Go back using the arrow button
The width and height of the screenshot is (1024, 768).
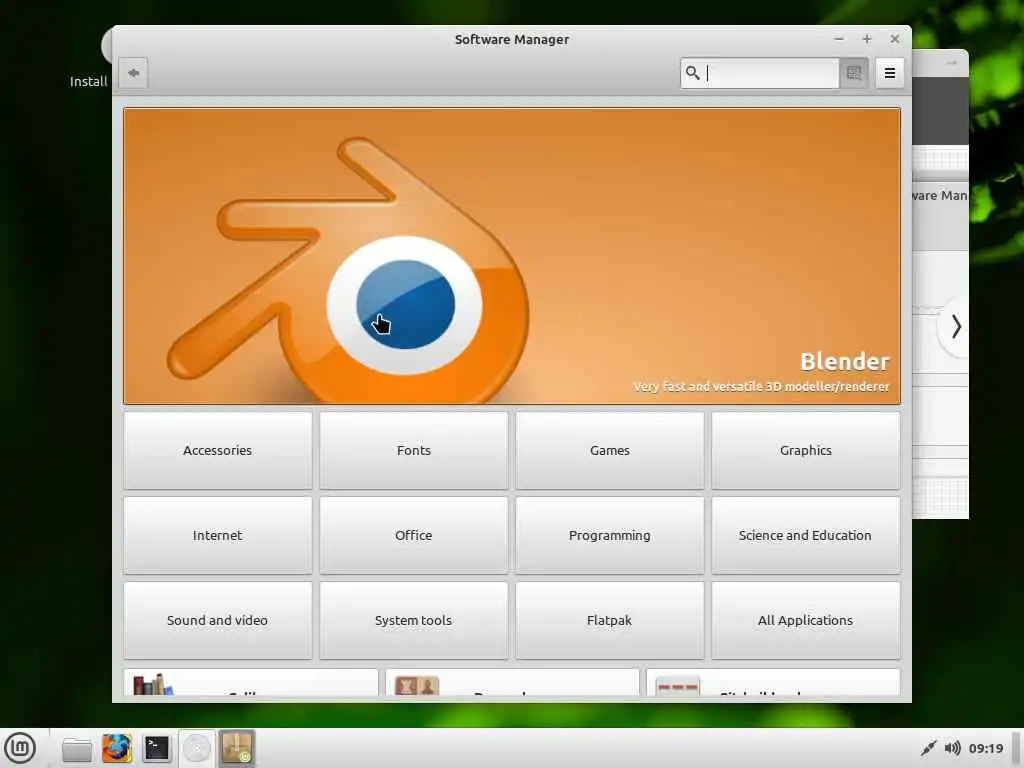point(133,72)
